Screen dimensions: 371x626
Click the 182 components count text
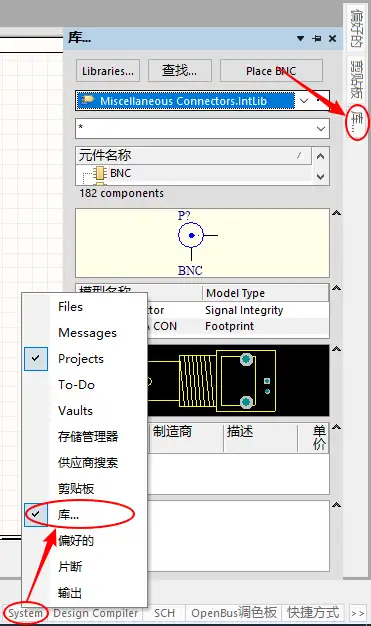121,193
